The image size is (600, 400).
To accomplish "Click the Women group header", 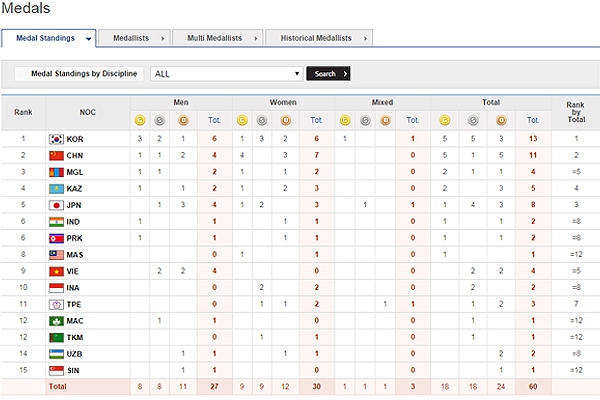I will [283, 103].
